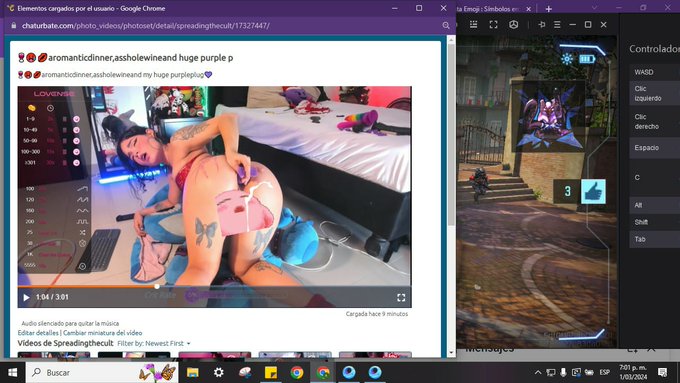680x383 pixels.
Task: Open File Explorer from the taskbar
Action: (193, 372)
